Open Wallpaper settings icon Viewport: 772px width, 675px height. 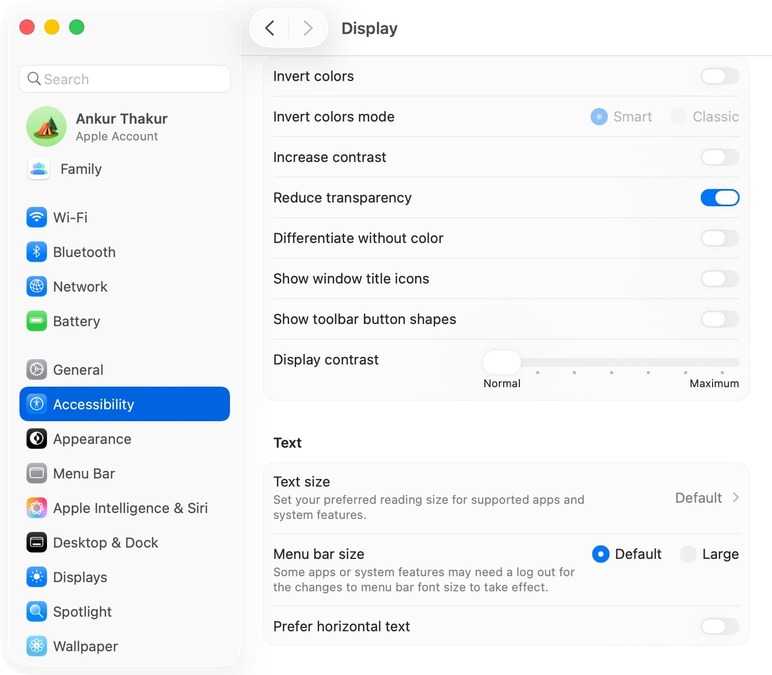(x=37, y=646)
